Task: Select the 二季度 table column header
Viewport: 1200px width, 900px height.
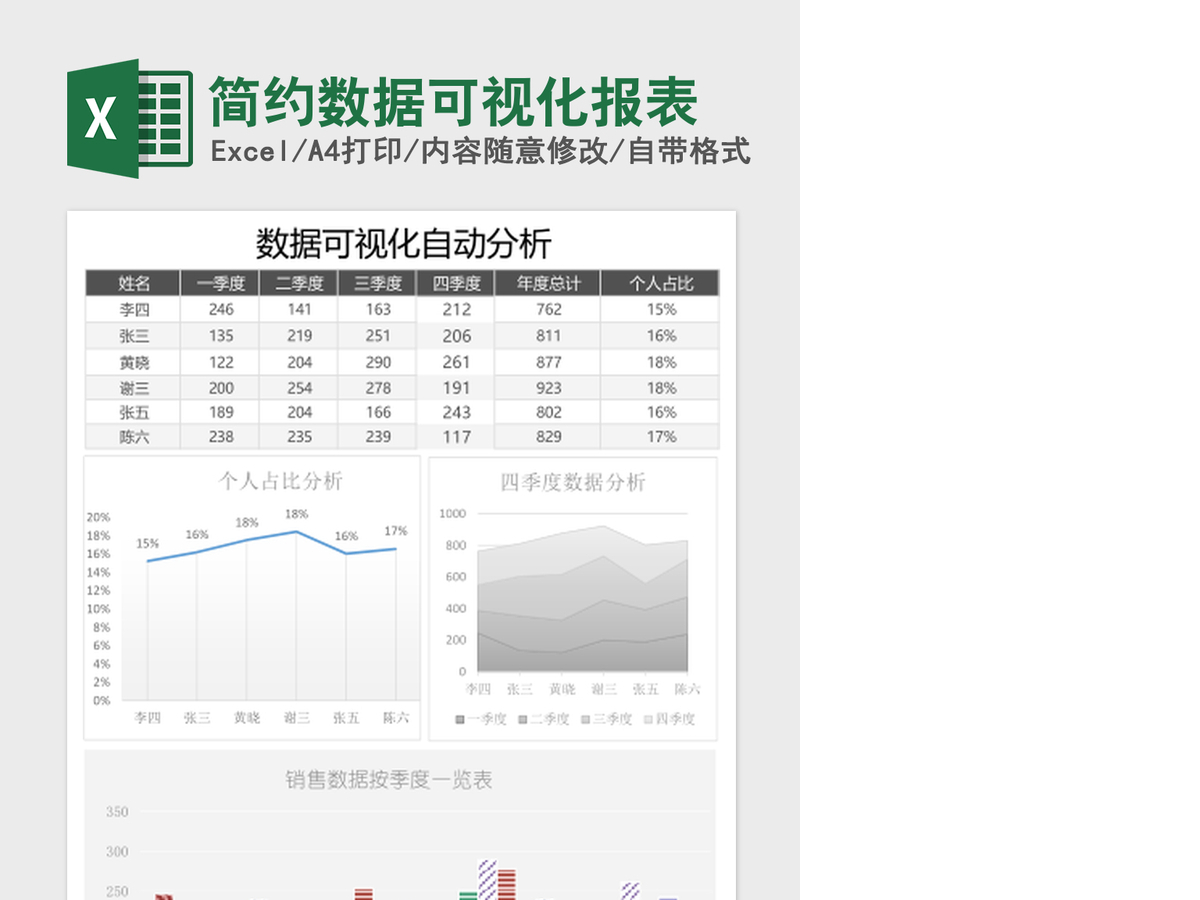Action: point(299,283)
